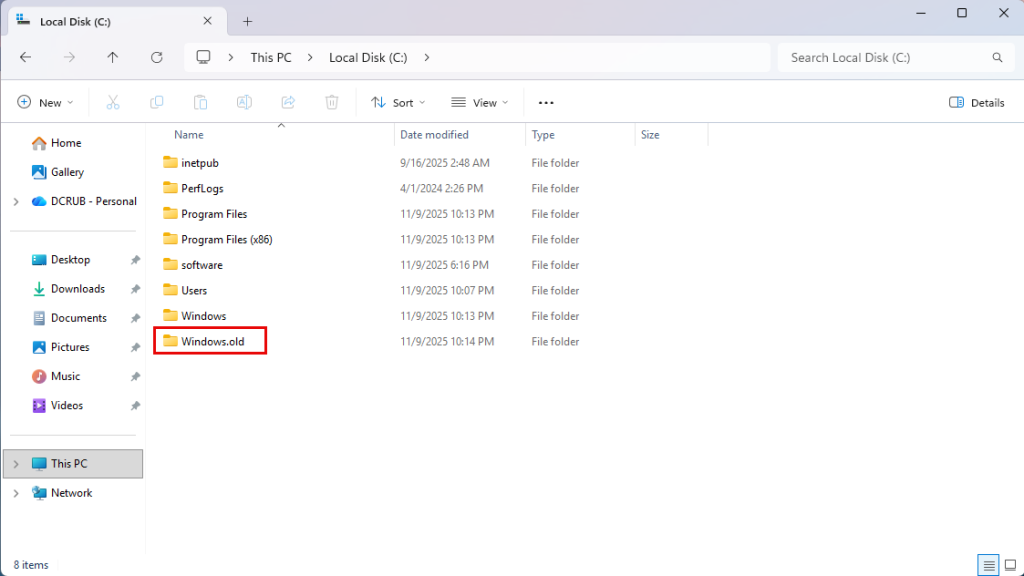Select the Local Disk (C:) tab
Viewport: 1024px width, 576px height.
(x=118, y=22)
